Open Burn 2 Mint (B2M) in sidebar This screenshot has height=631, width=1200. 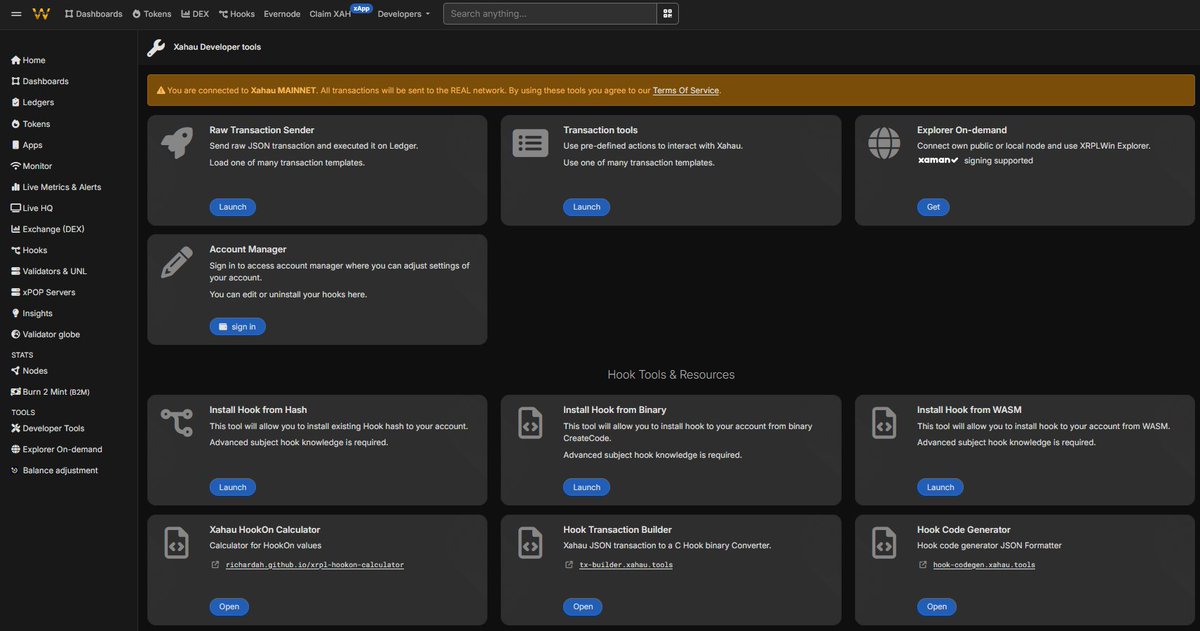pyautogui.click(x=50, y=392)
